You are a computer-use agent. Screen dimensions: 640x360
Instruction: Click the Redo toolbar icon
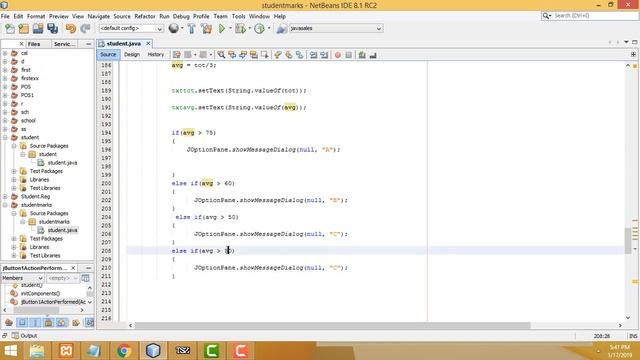click(85, 29)
